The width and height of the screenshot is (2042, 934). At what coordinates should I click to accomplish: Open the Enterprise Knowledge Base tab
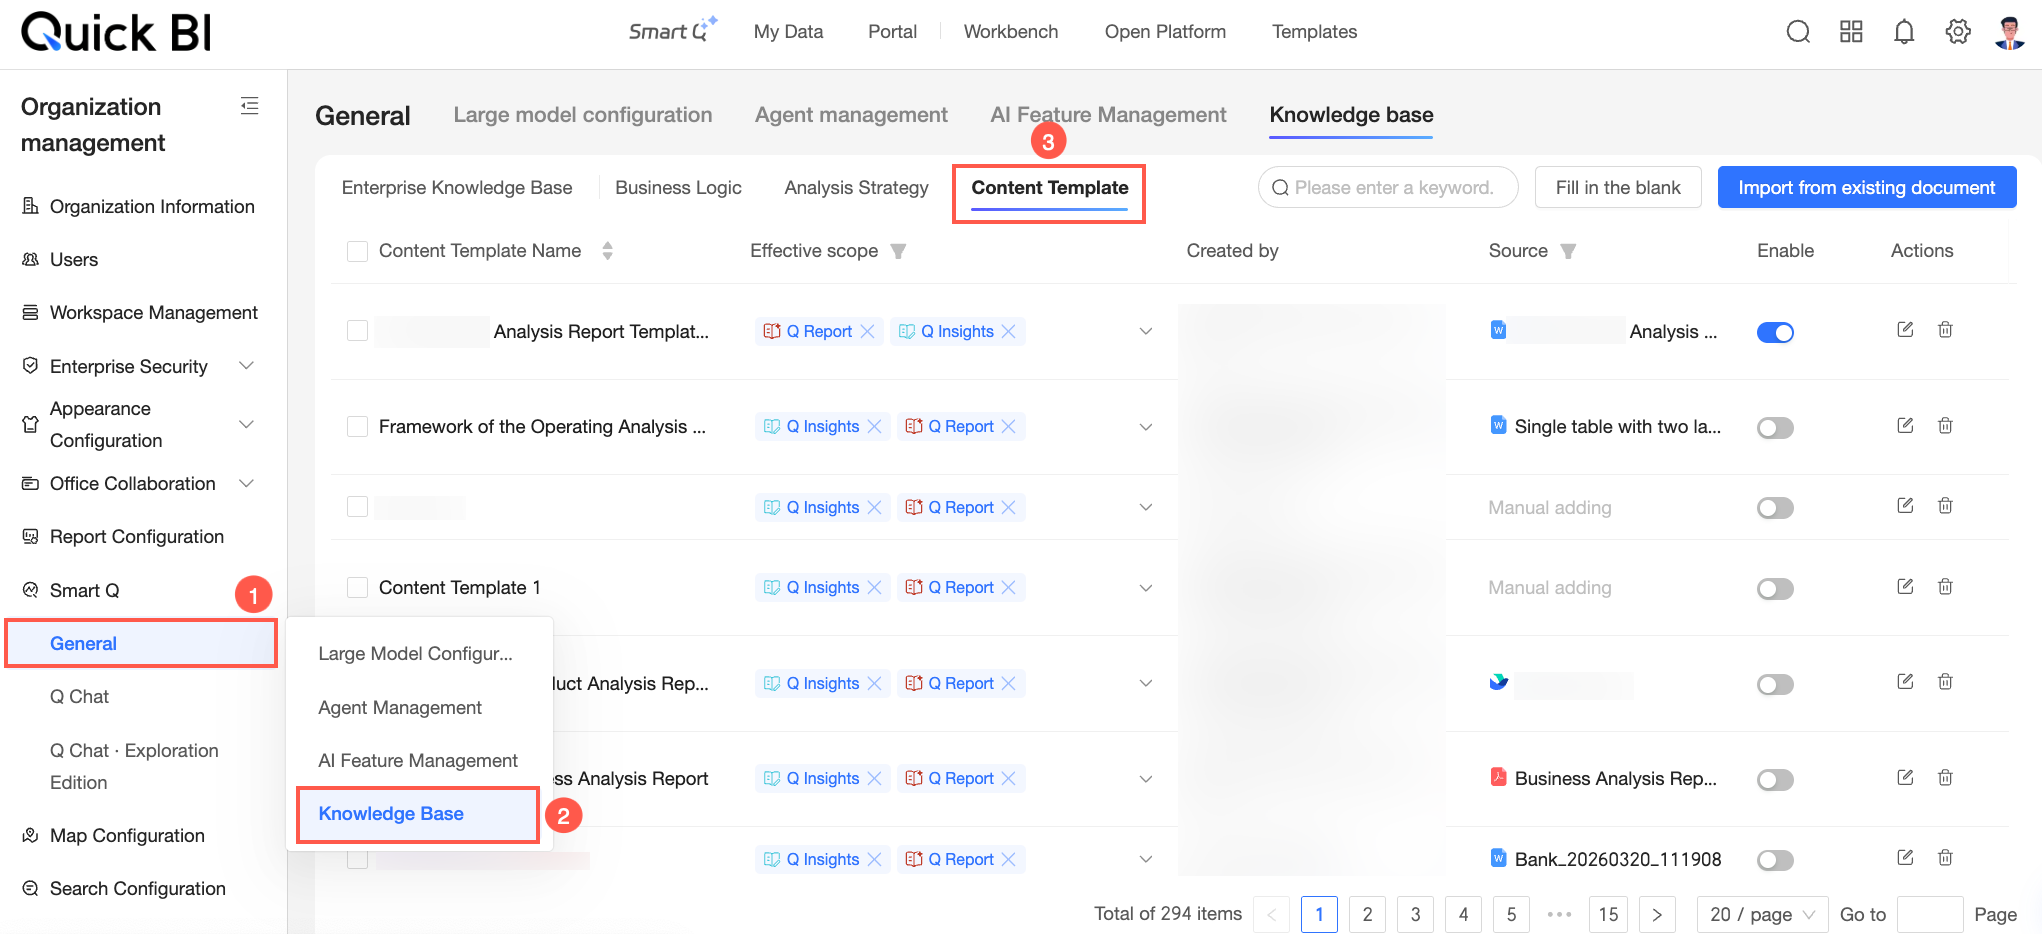pos(457,188)
